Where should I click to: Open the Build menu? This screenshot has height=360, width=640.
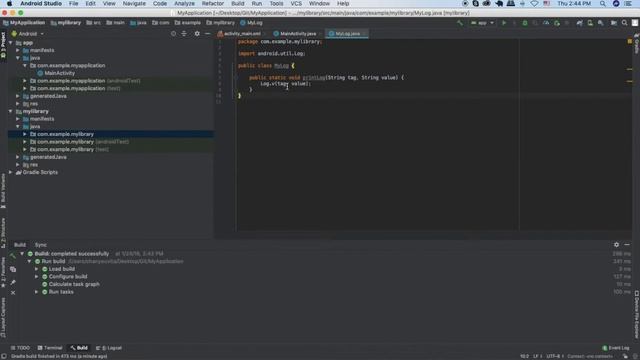(238, 3)
